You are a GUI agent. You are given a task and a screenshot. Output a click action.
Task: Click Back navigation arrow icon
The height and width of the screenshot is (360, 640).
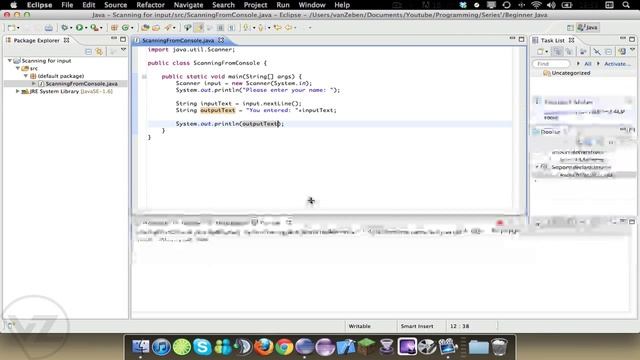tap(288, 28)
